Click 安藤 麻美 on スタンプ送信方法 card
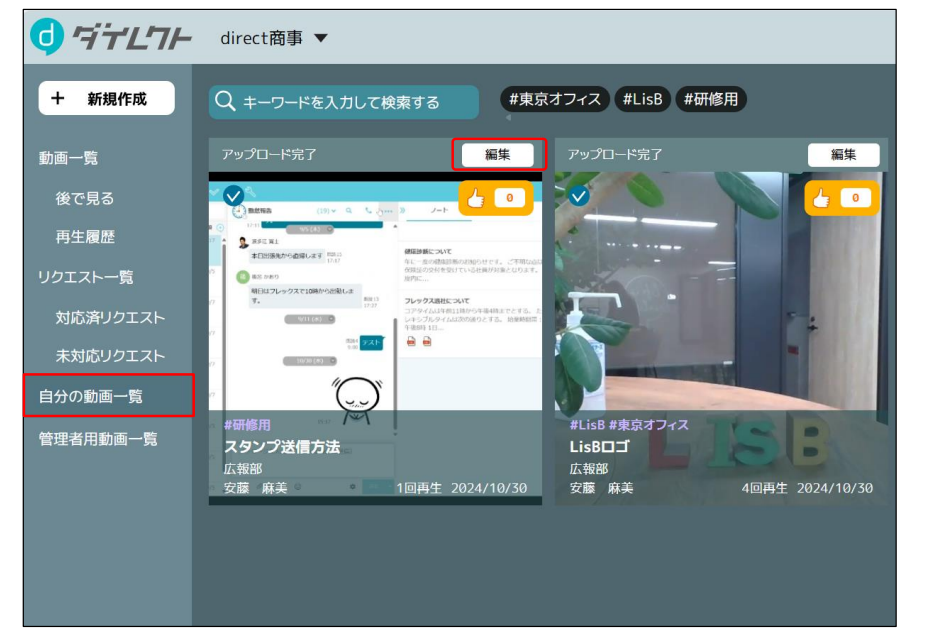Viewport: 931px width, 641px height. 255,488
